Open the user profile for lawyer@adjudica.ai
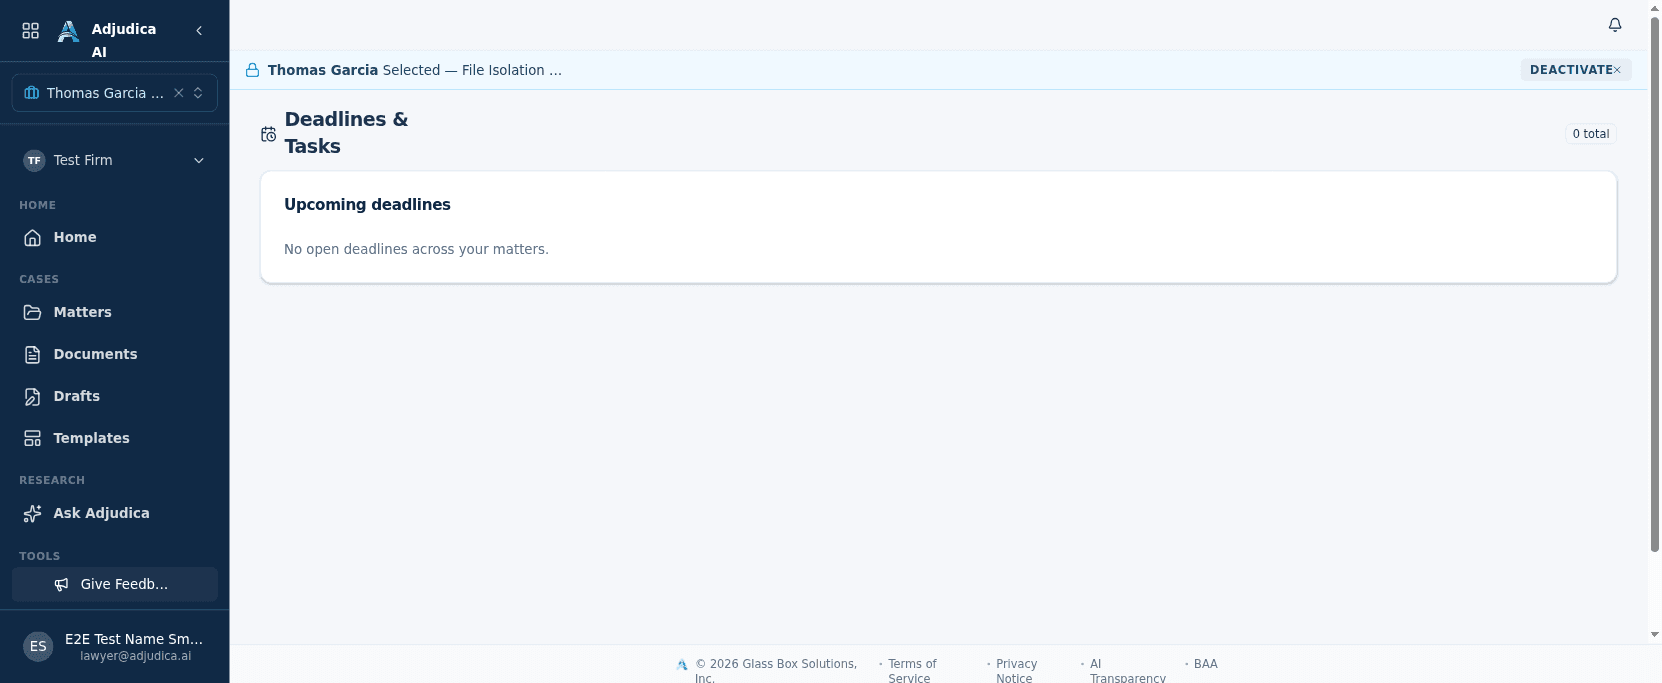 [115, 647]
